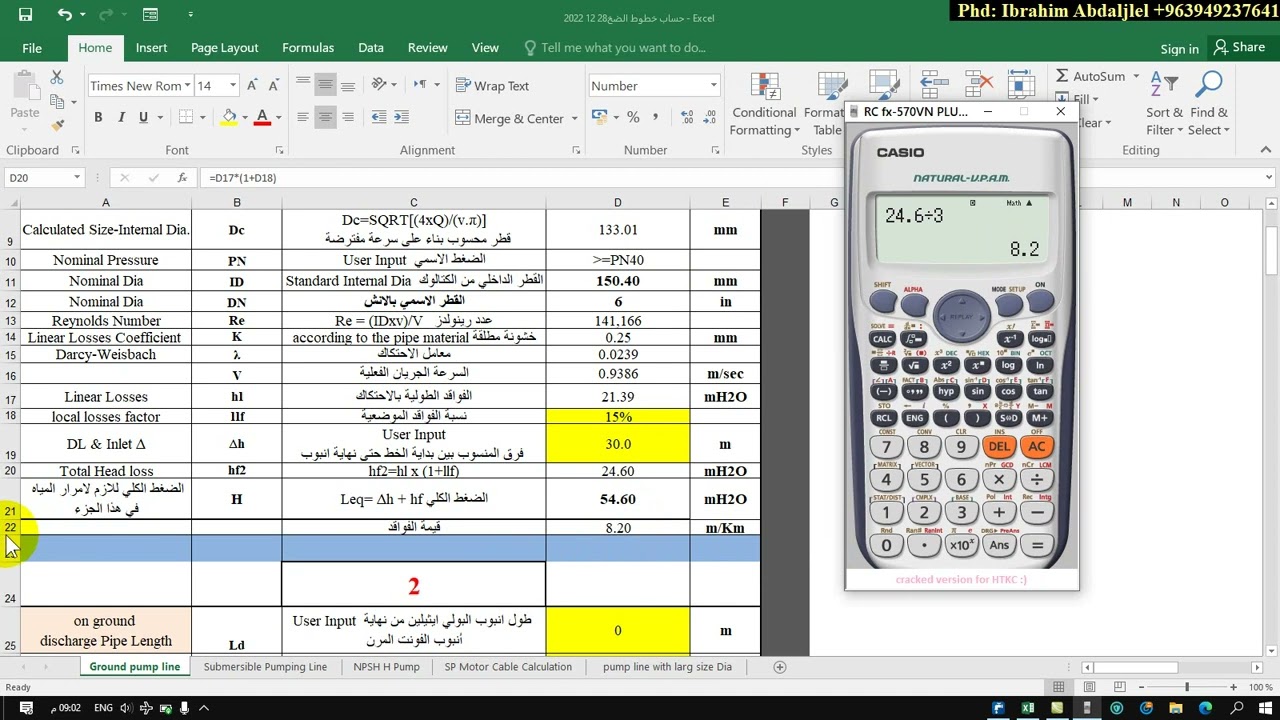Switch to the Formulas ribbon tab

point(308,48)
